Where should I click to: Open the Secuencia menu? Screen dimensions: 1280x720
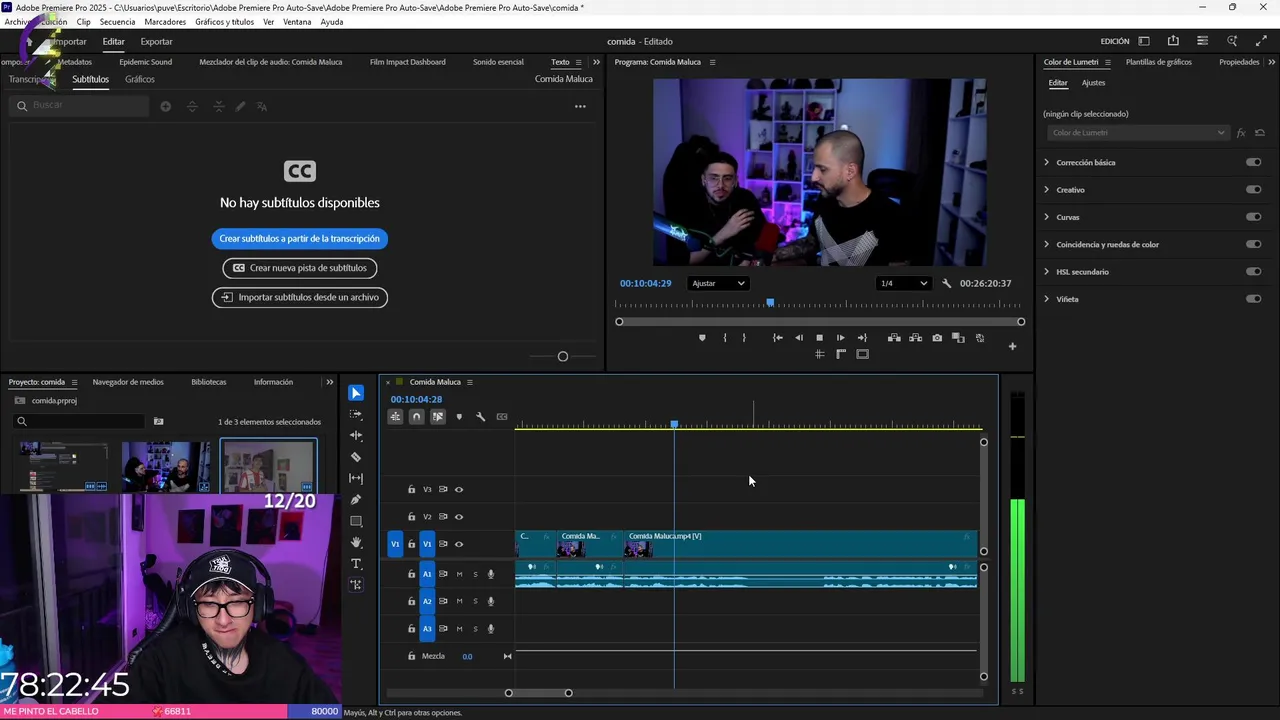pyautogui.click(x=117, y=22)
